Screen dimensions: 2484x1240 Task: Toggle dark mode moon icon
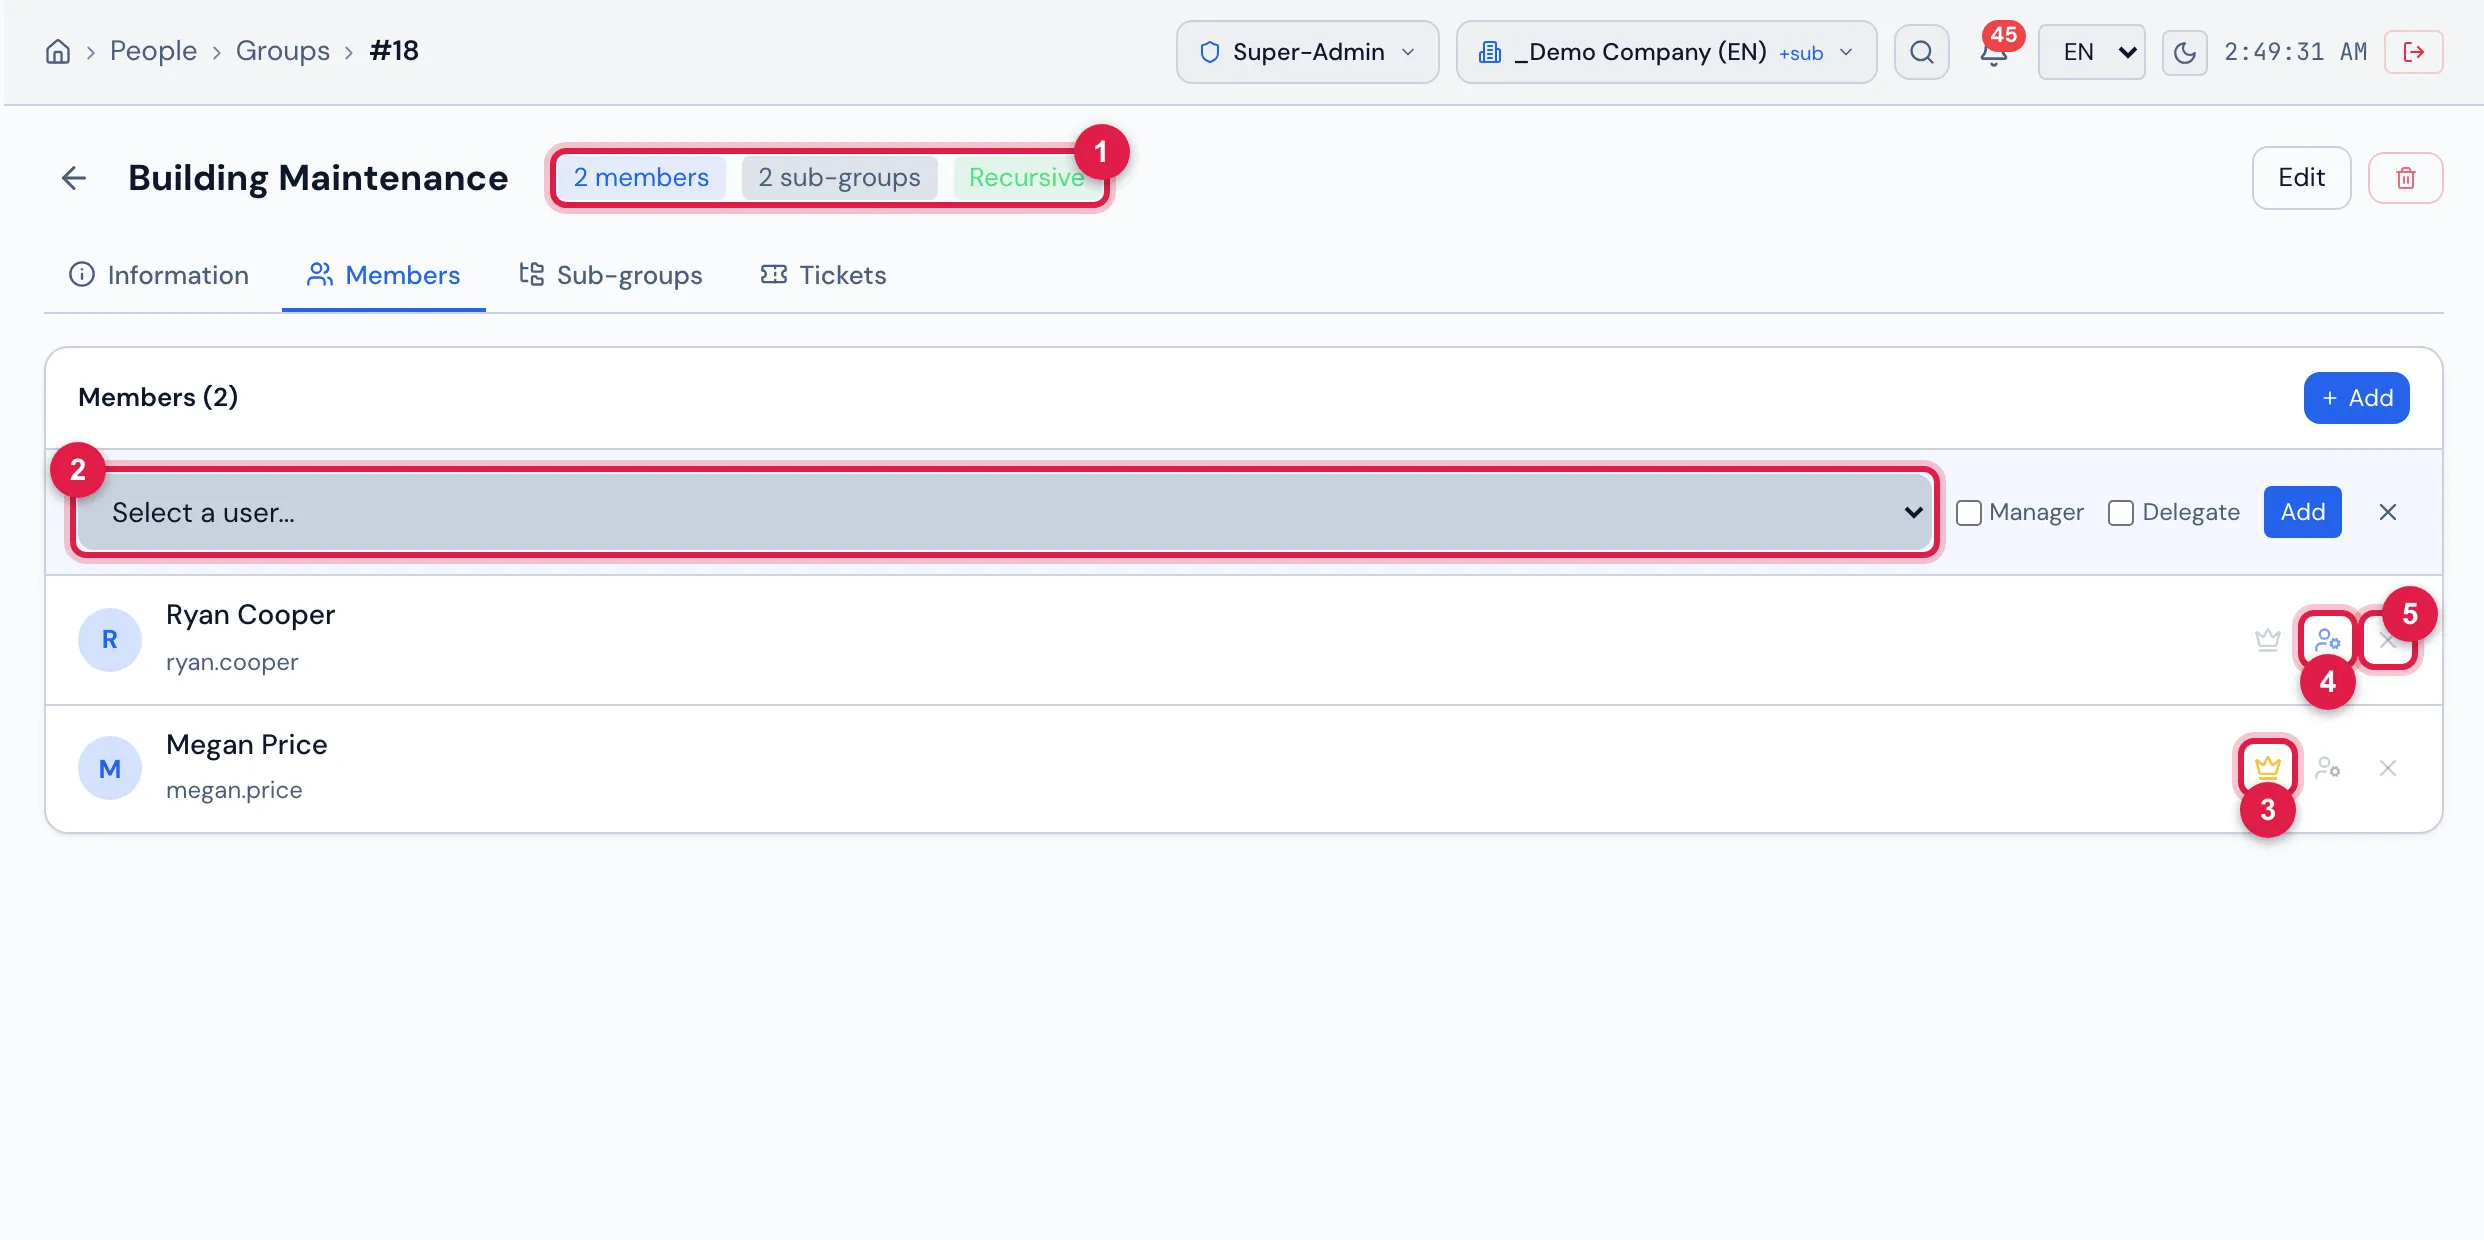[x=2184, y=52]
